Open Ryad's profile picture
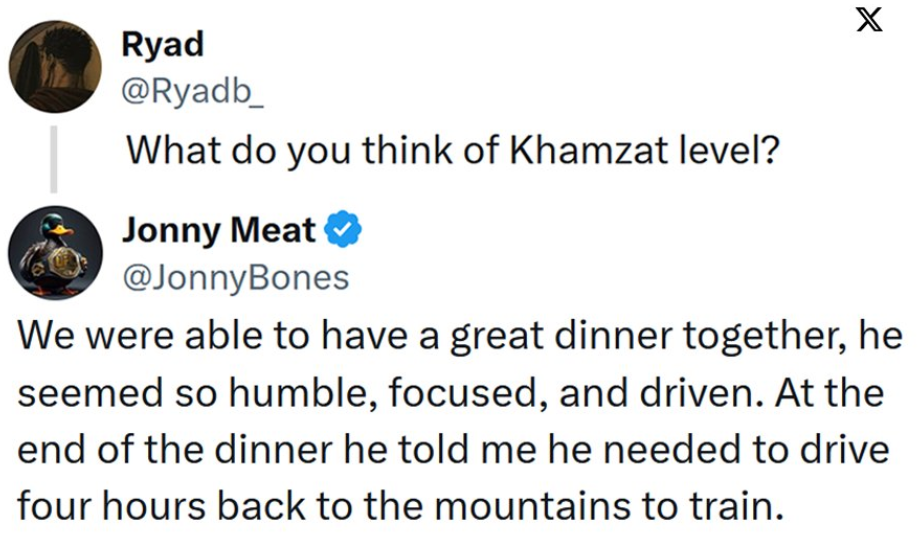Image resolution: width=920 pixels, height=534 pixels. [x=55, y=66]
